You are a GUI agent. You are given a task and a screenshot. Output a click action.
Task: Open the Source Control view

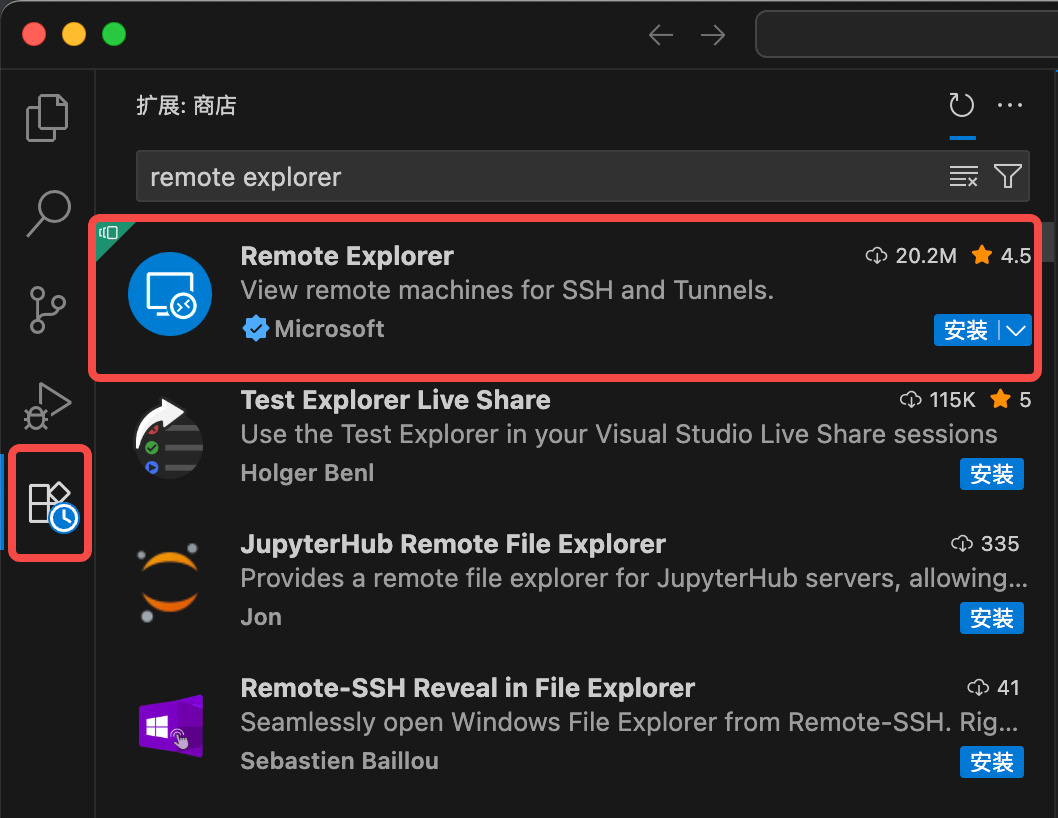(x=47, y=311)
